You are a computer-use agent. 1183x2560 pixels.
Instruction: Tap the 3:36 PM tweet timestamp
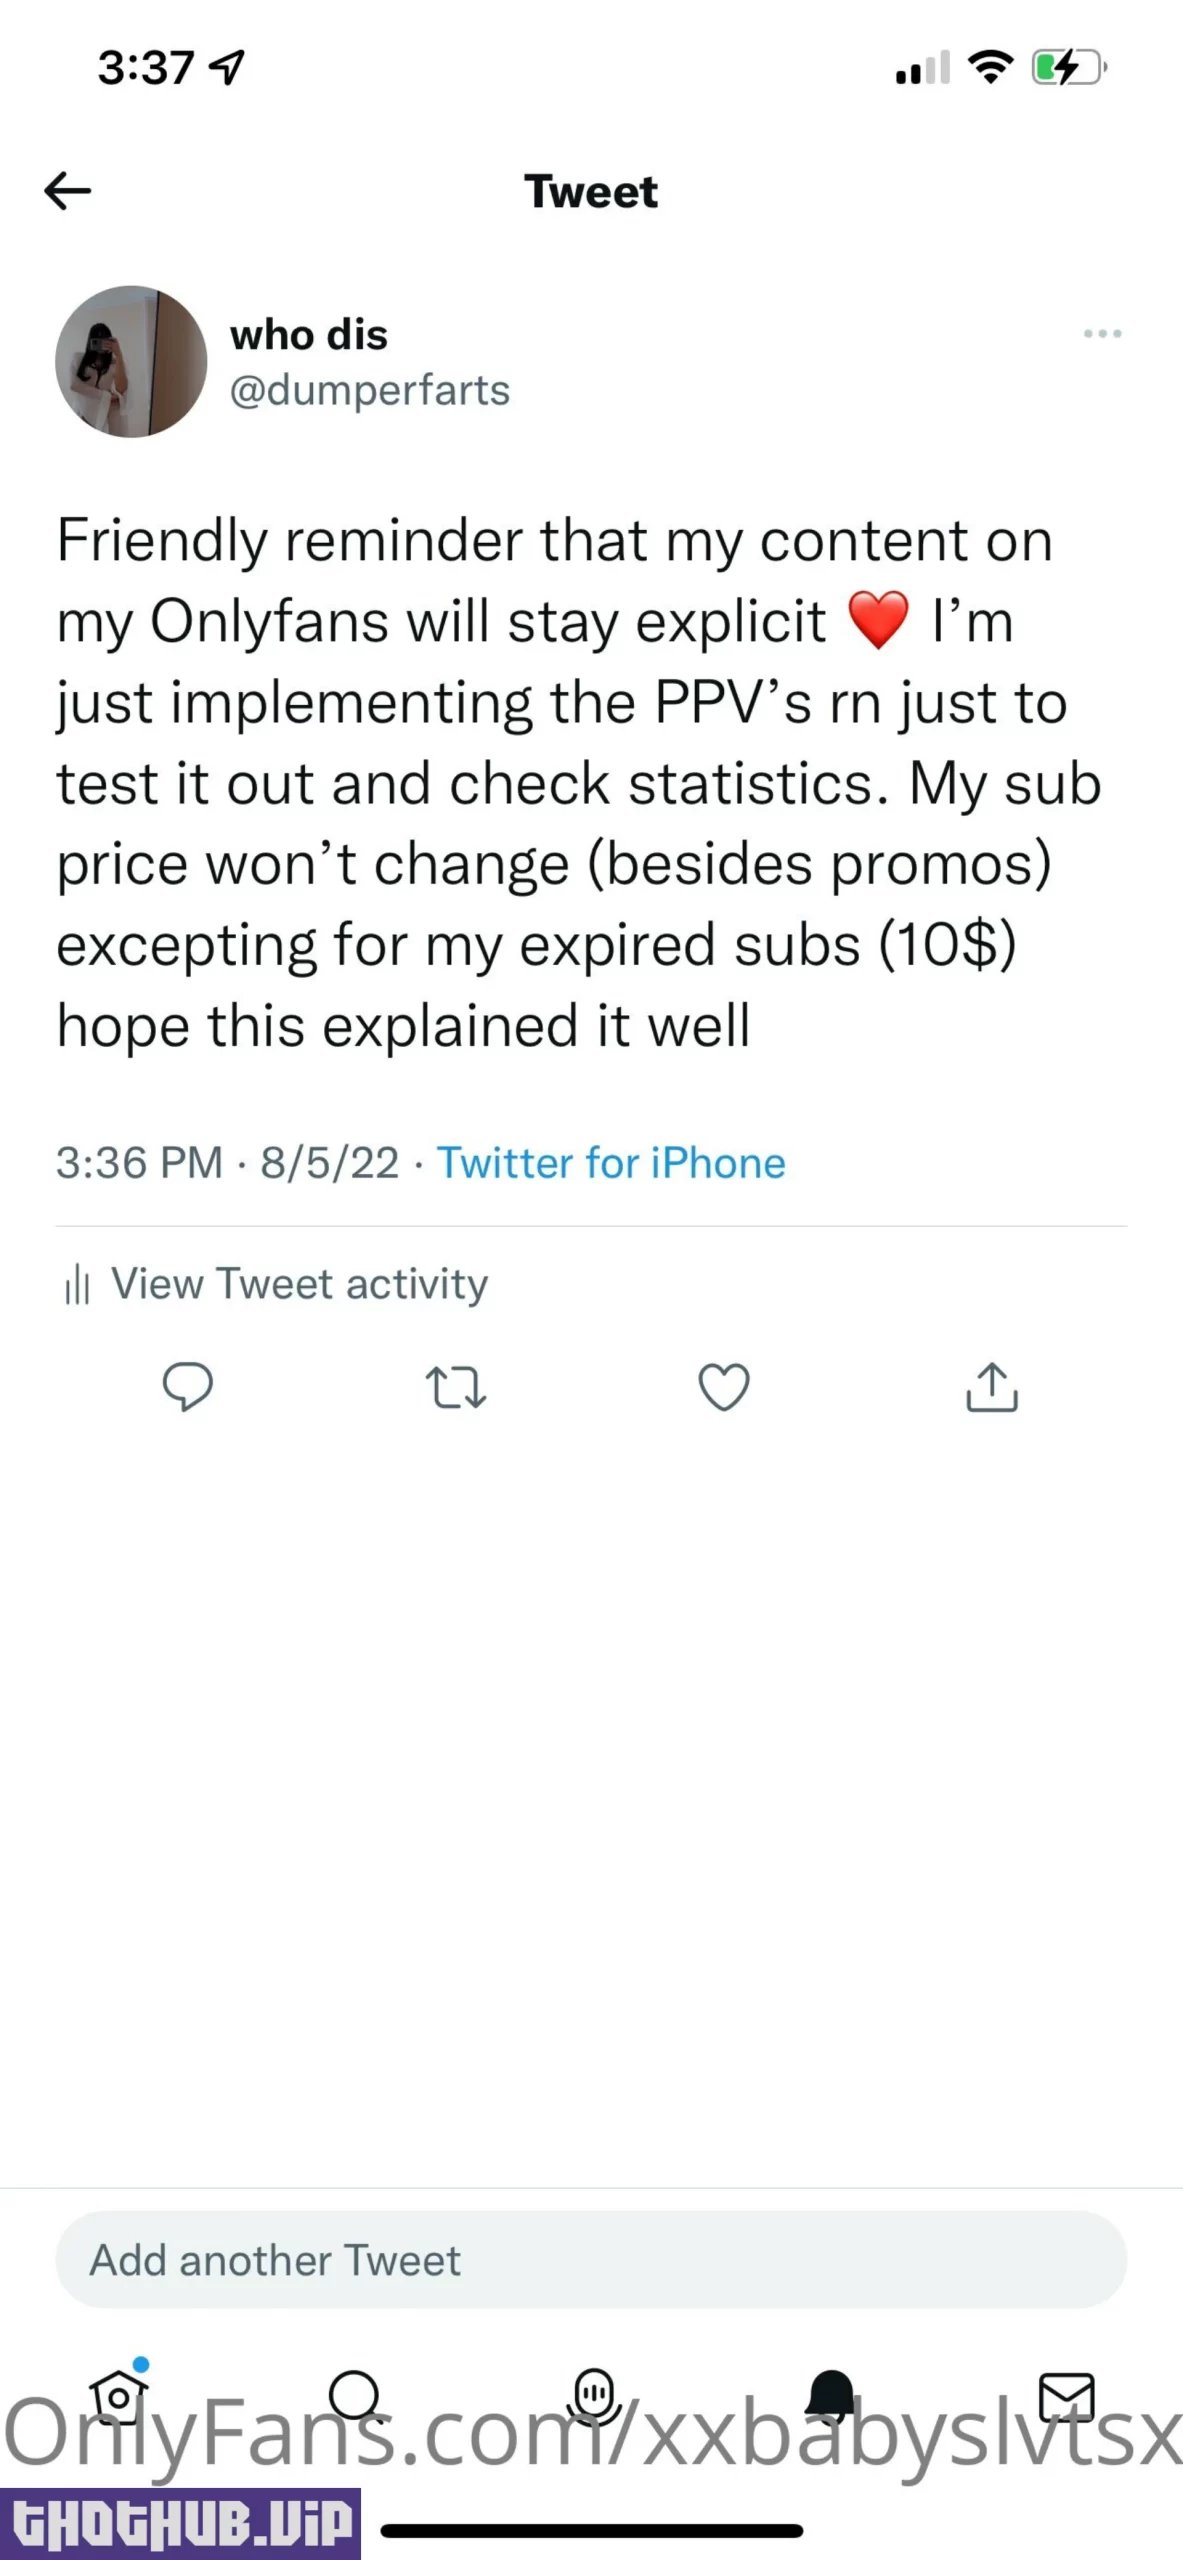(x=139, y=1163)
